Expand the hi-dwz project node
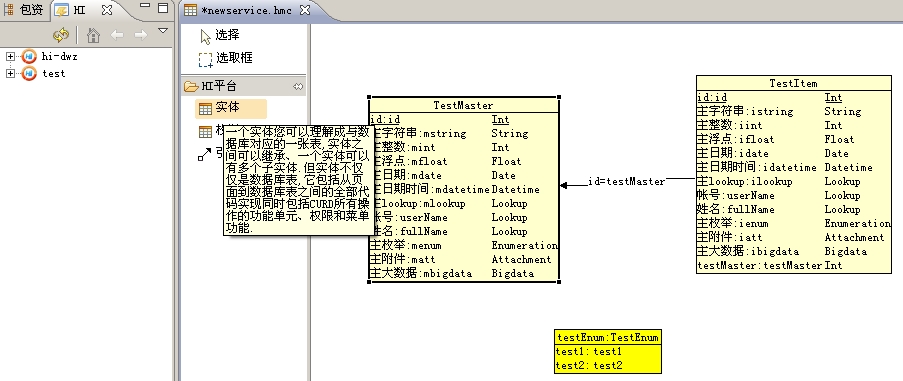The image size is (903, 381). coord(10,56)
